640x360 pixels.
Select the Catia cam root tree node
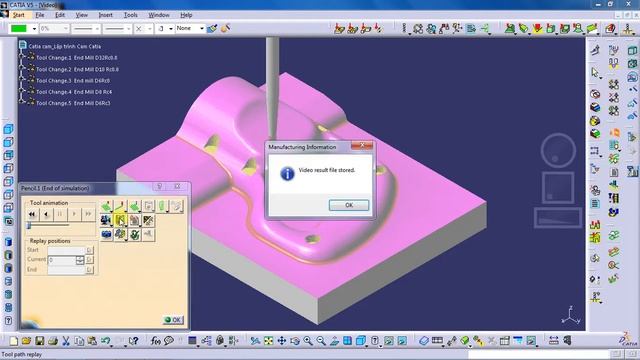pyautogui.click(x=64, y=46)
